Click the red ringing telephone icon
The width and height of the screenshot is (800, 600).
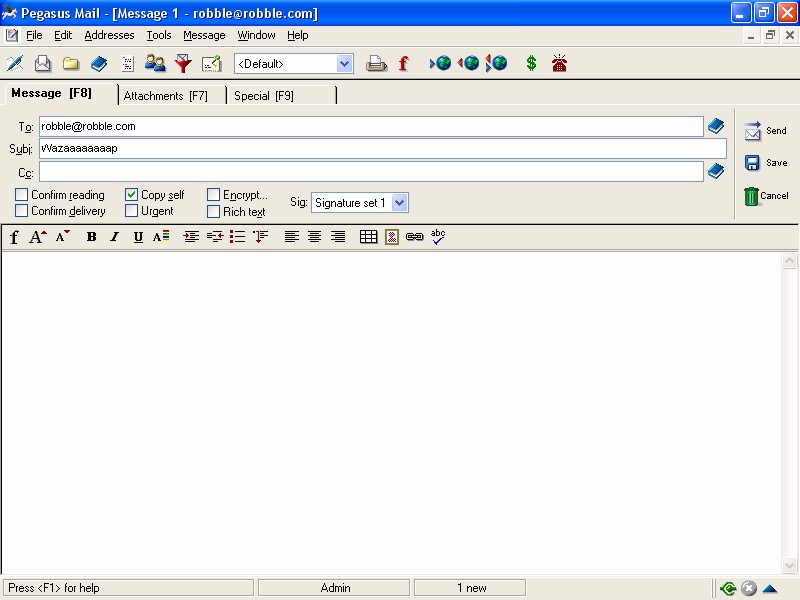click(x=559, y=63)
